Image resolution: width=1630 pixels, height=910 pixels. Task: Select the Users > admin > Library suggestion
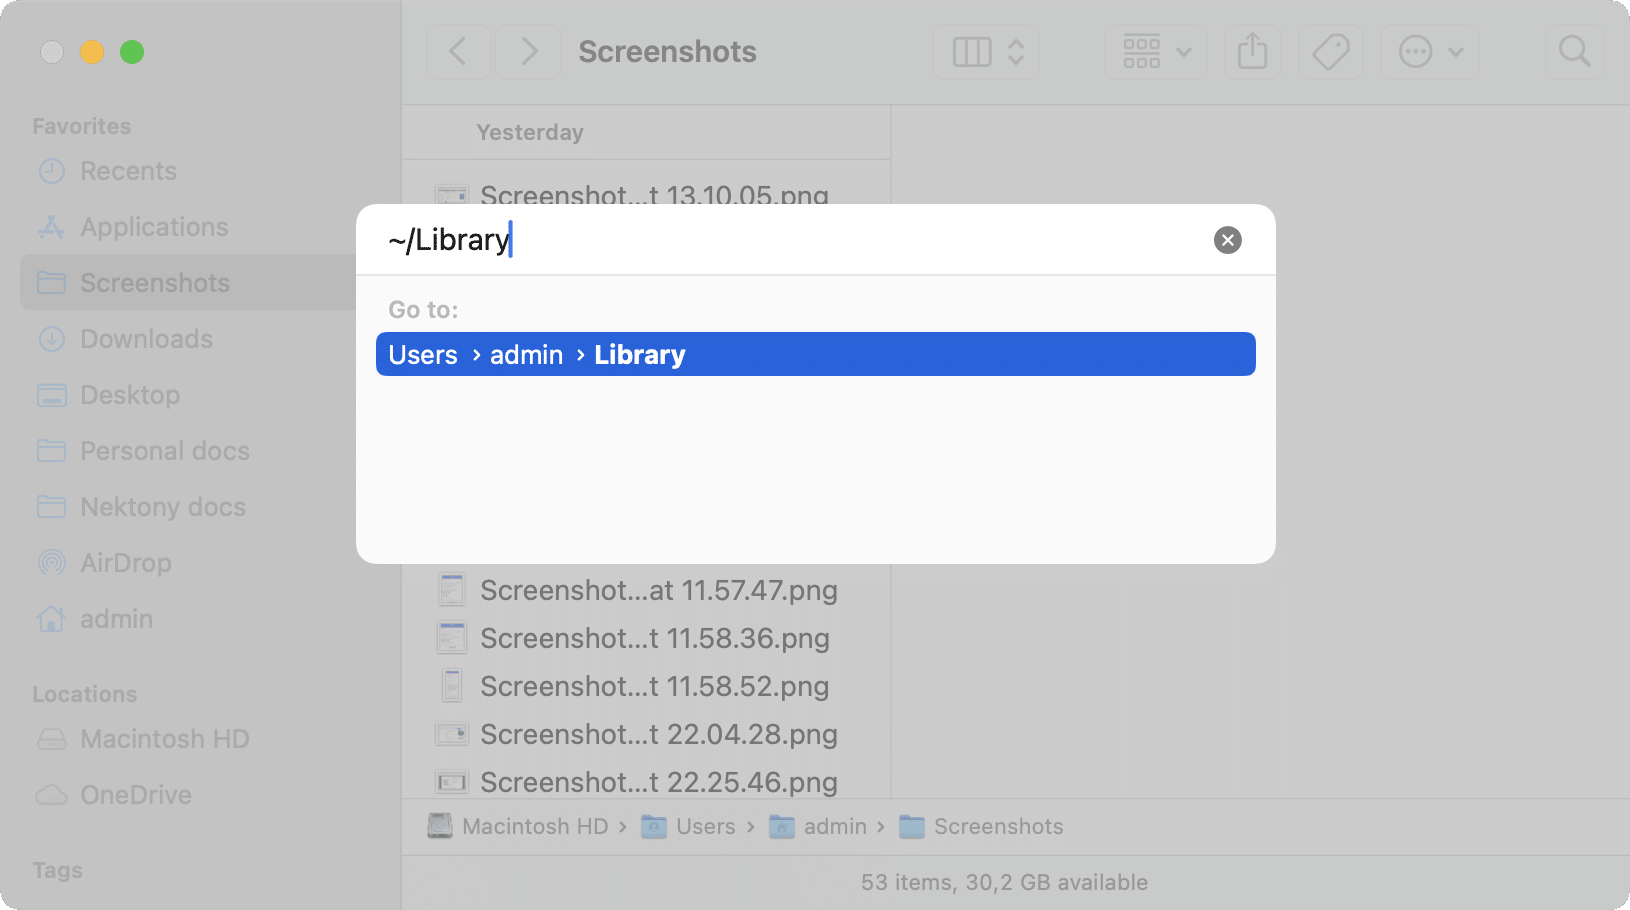pos(815,354)
